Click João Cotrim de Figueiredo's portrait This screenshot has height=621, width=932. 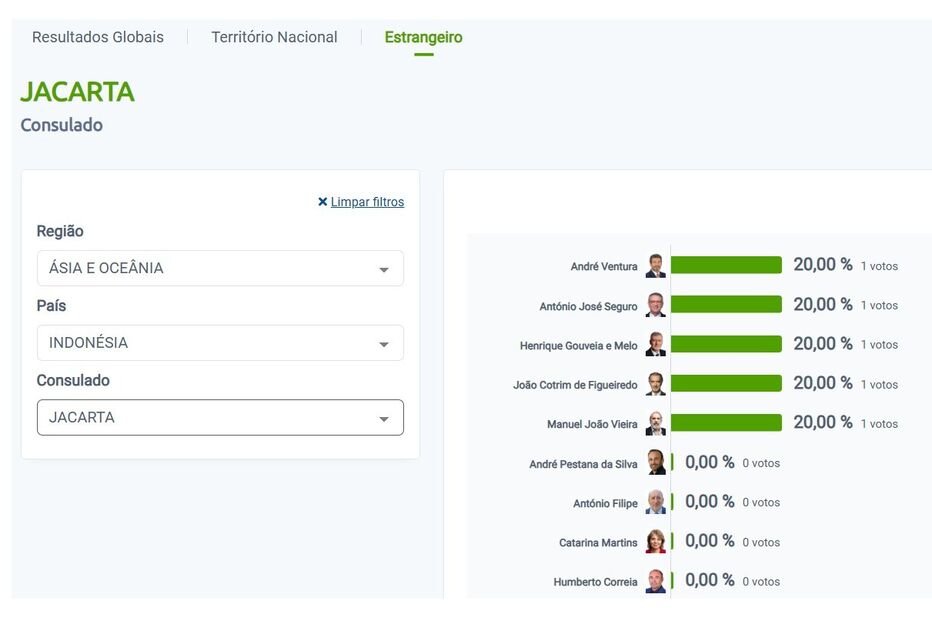[655, 384]
